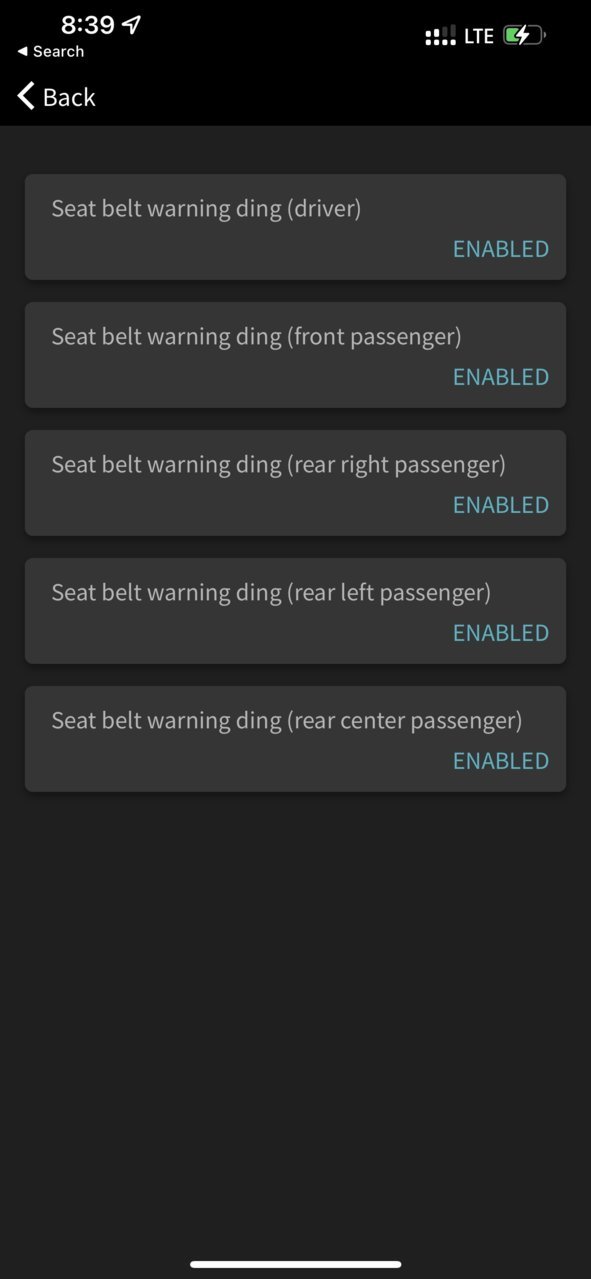Choose Seat belt warning ding (rear center passenger) text
The height and width of the screenshot is (1279, 591).
(x=287, y=721)
